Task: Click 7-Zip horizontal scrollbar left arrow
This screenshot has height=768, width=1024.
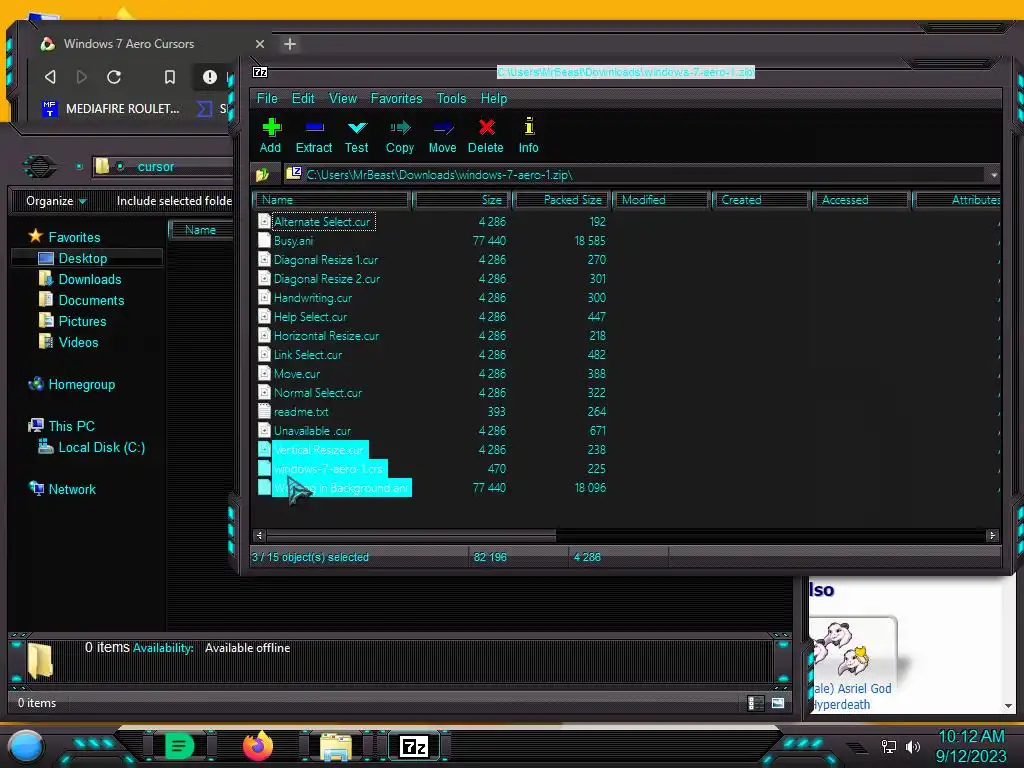Action: 259,536
